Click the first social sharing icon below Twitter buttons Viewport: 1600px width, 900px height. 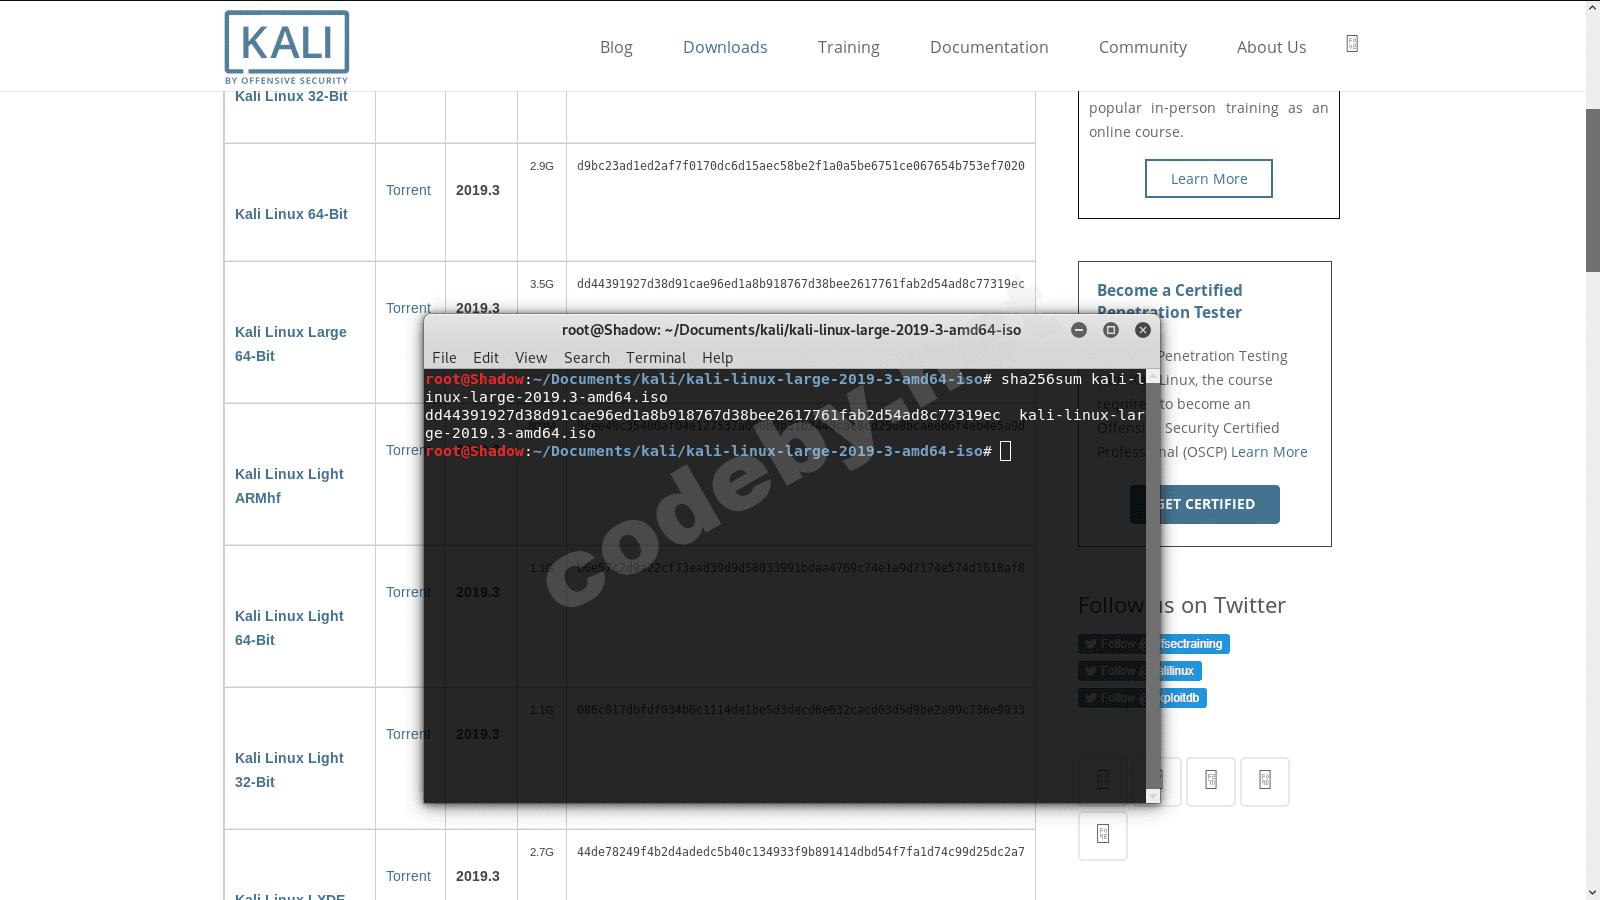pyautogui.click(x=1103, y=781)
